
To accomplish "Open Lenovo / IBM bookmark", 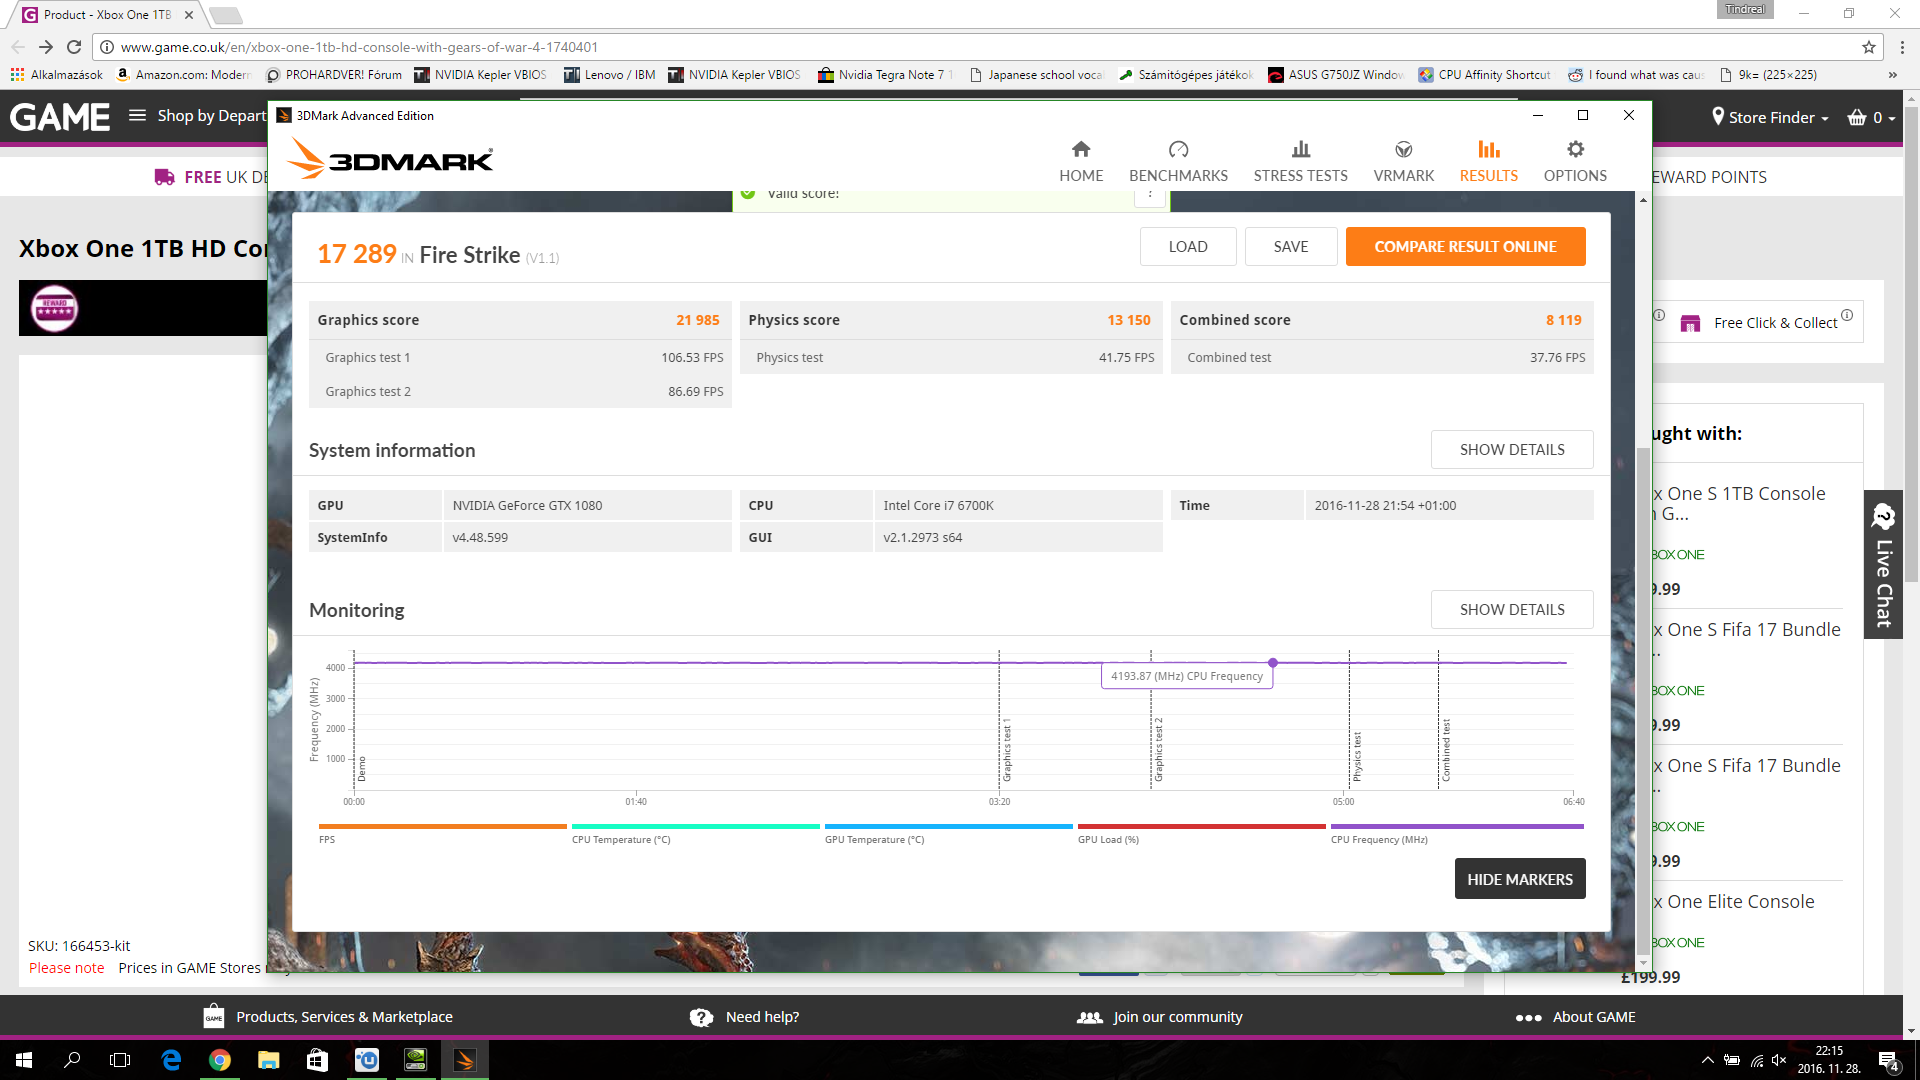I will click(x=610, y=75).
